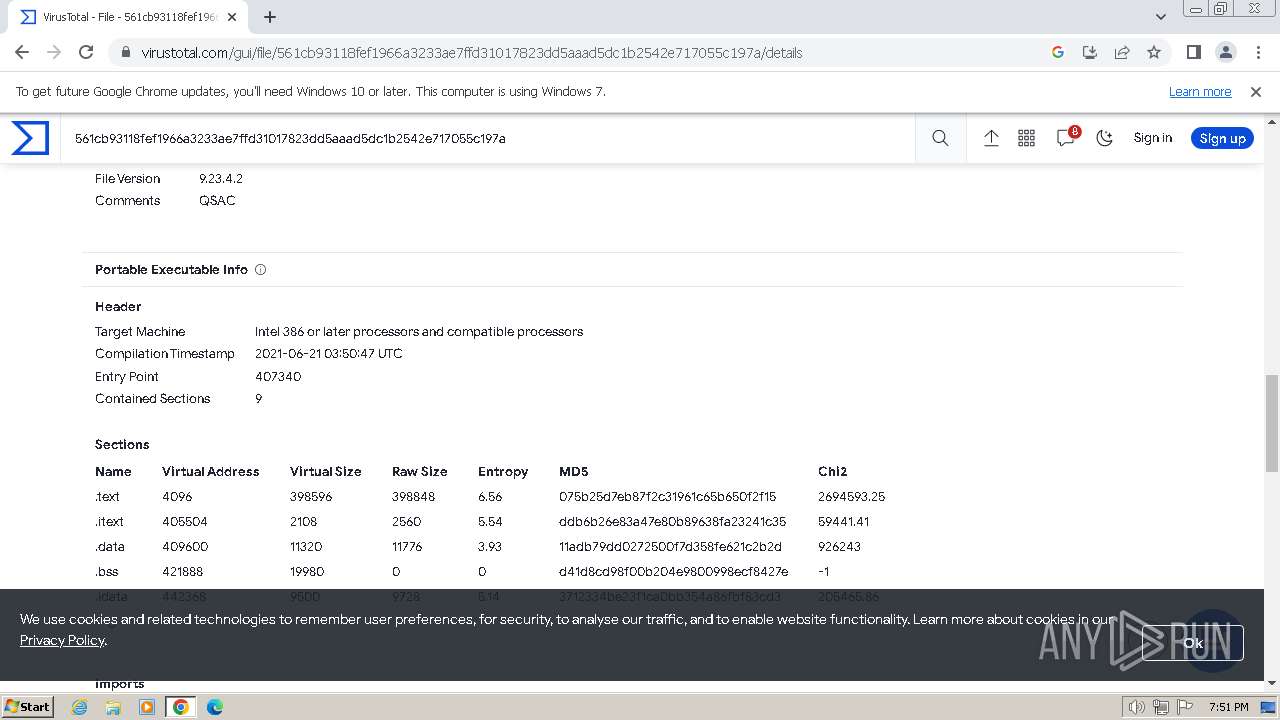Toggle dark mode moon icon

[1104, 138]
